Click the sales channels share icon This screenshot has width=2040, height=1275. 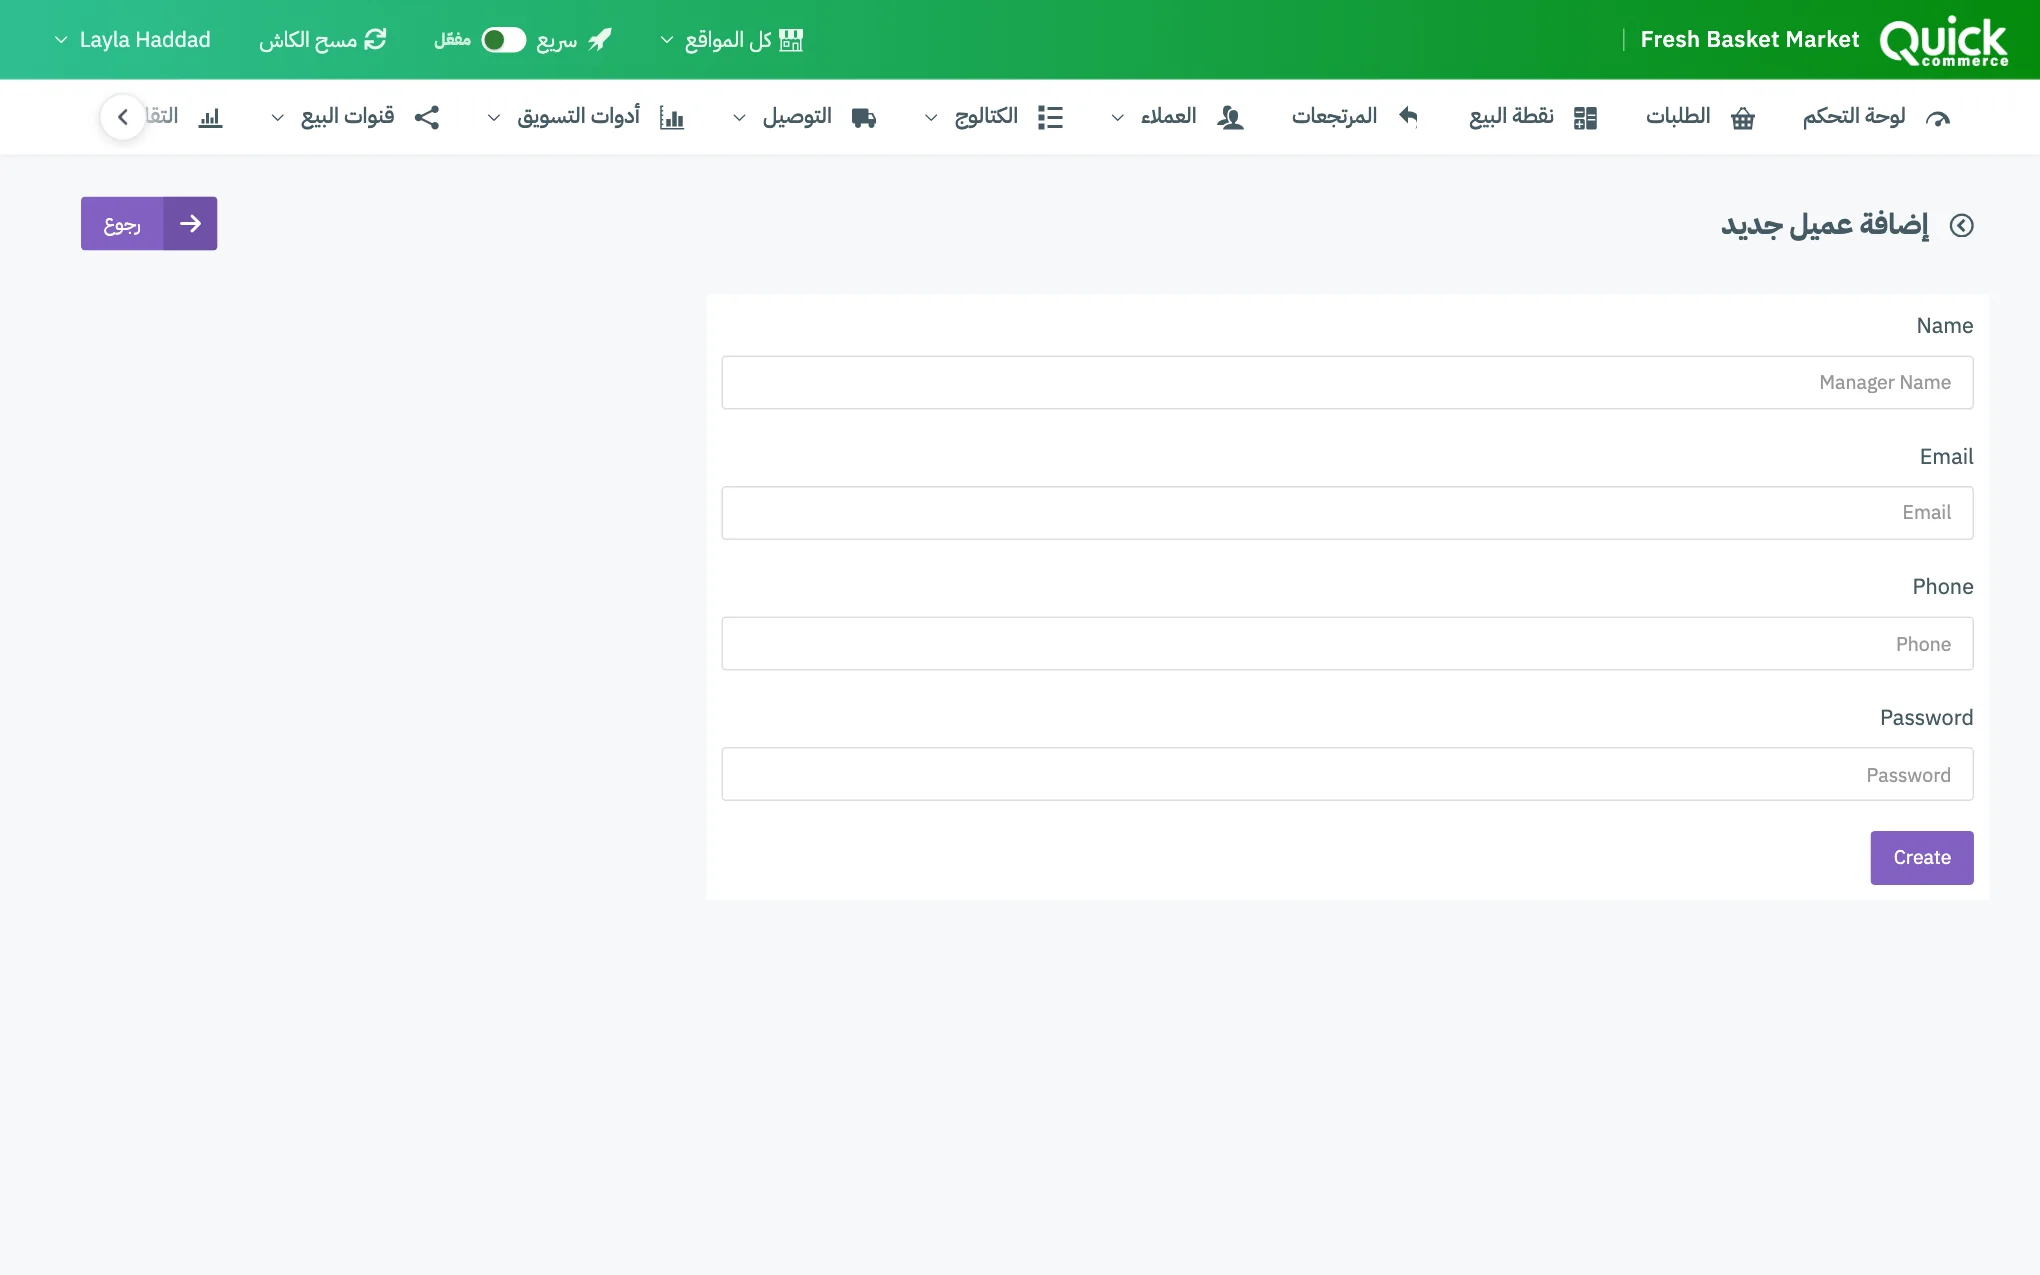pyautogui.click(x=427, y=117)
